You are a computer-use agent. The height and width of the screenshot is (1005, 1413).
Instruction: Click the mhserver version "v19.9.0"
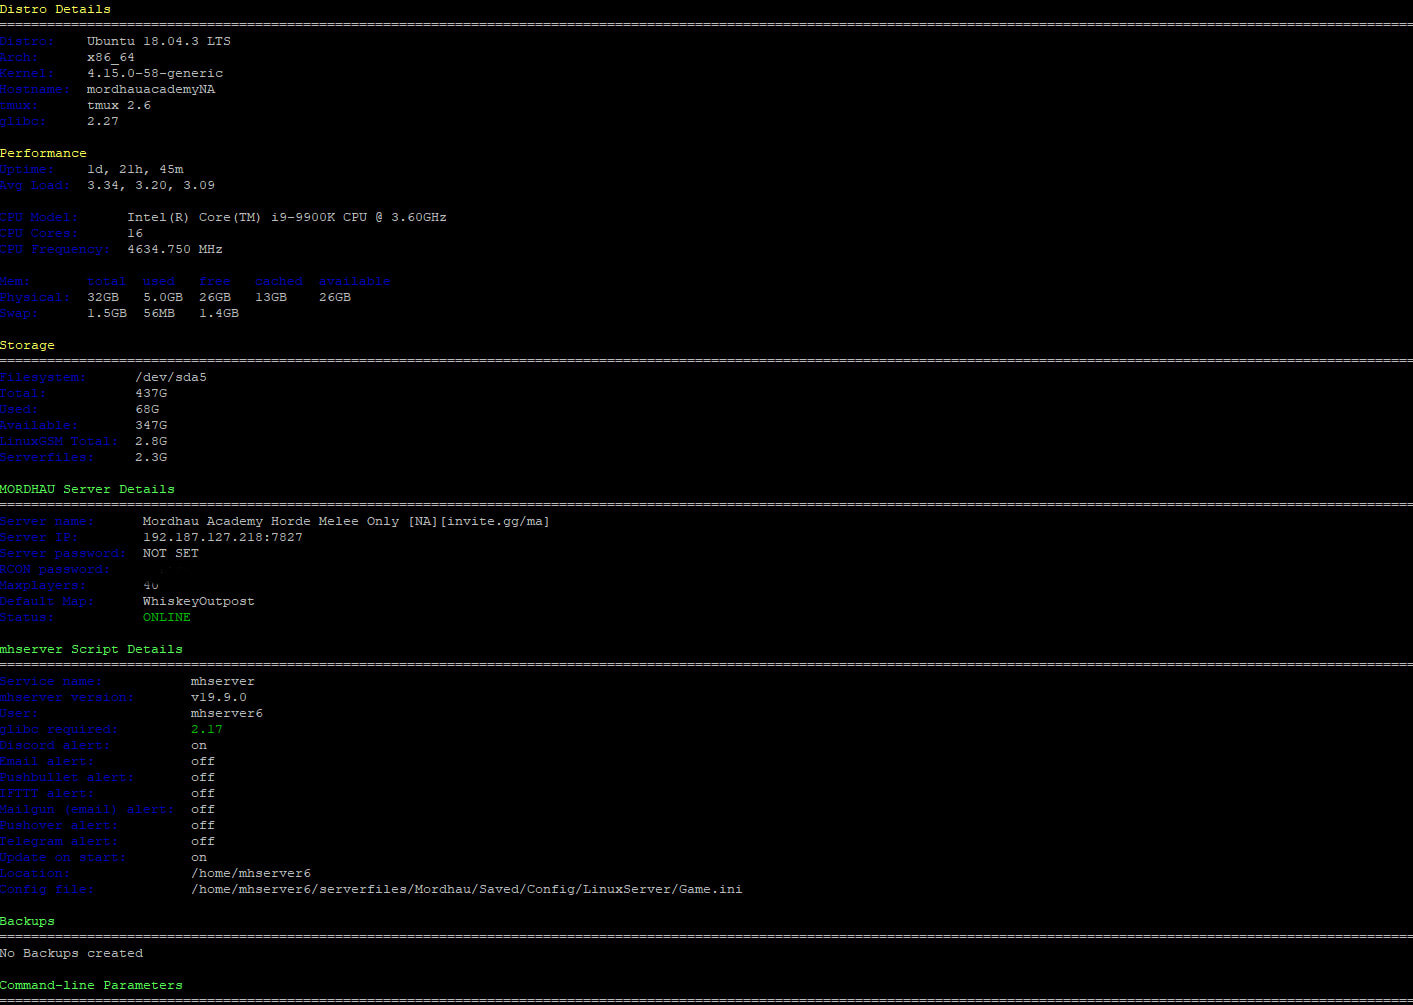[x=219, y=697]
